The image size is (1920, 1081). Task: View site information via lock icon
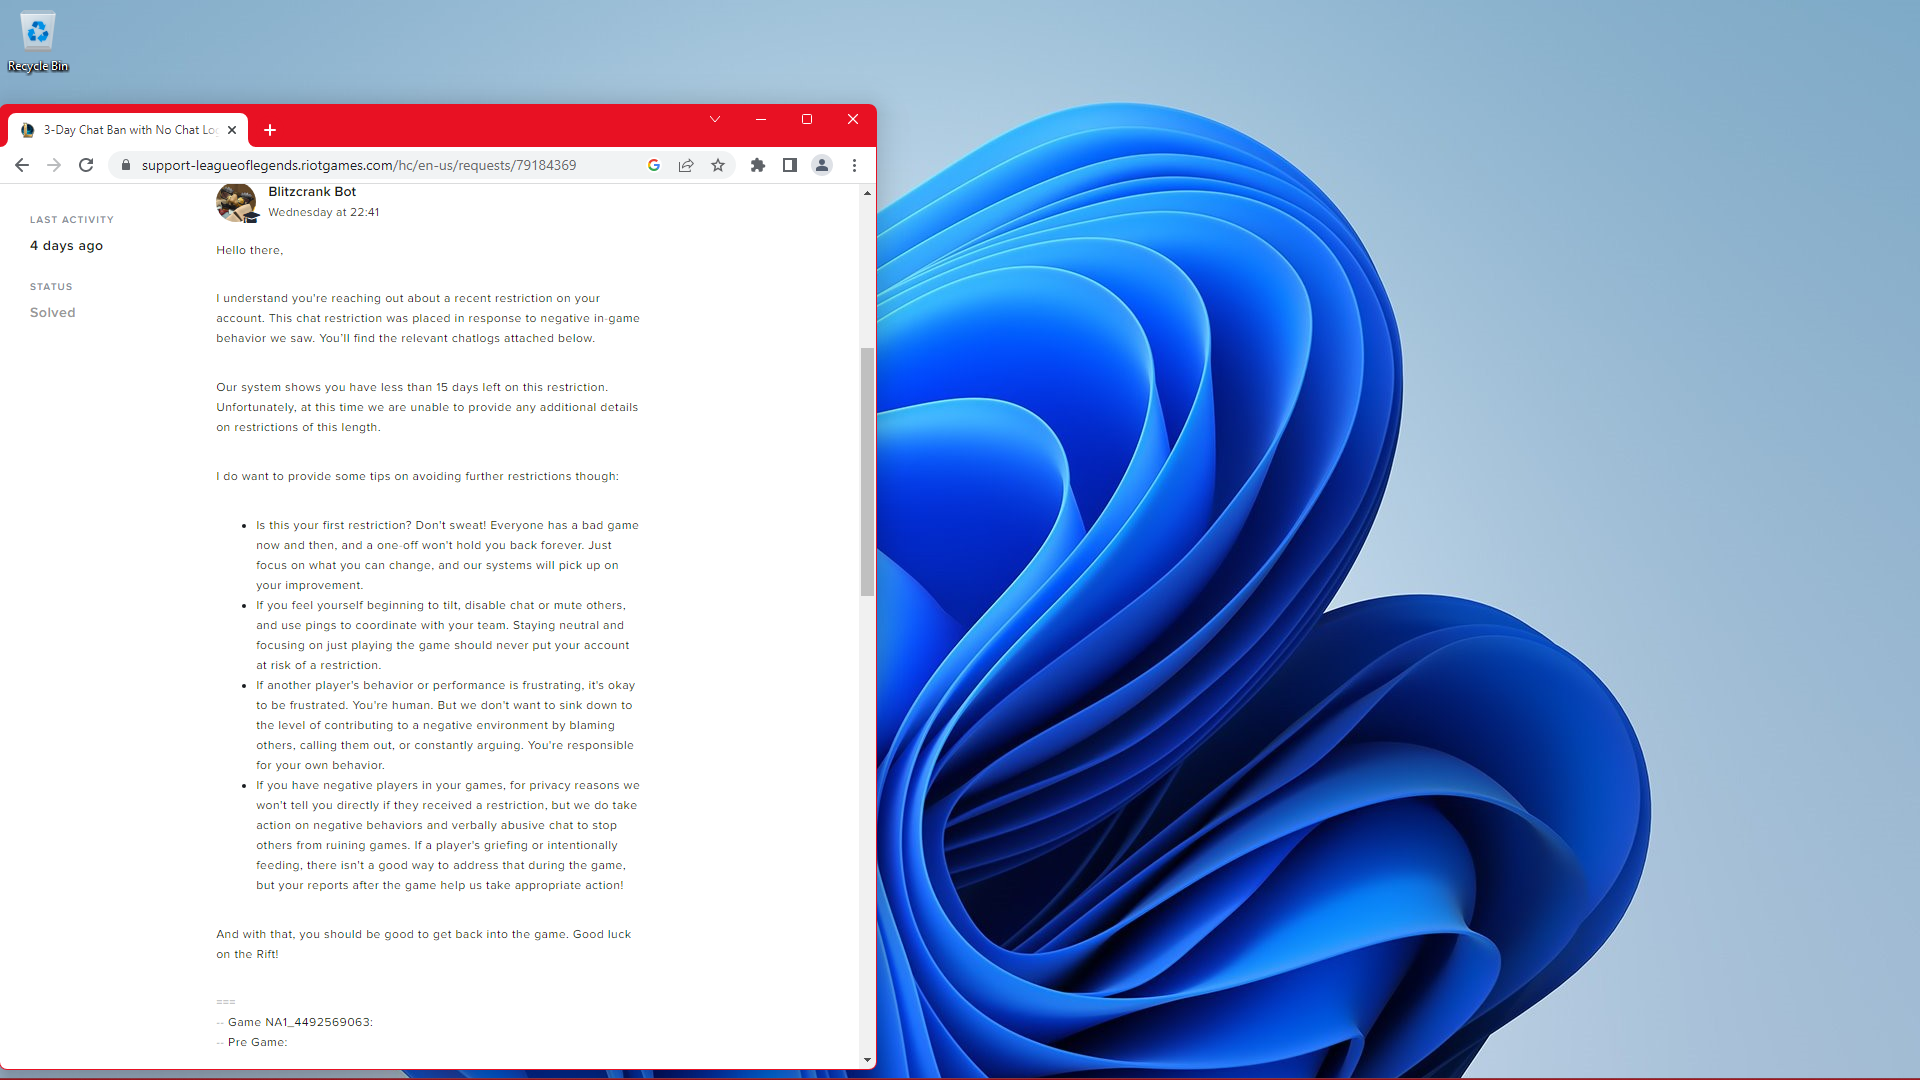[126, 165]
